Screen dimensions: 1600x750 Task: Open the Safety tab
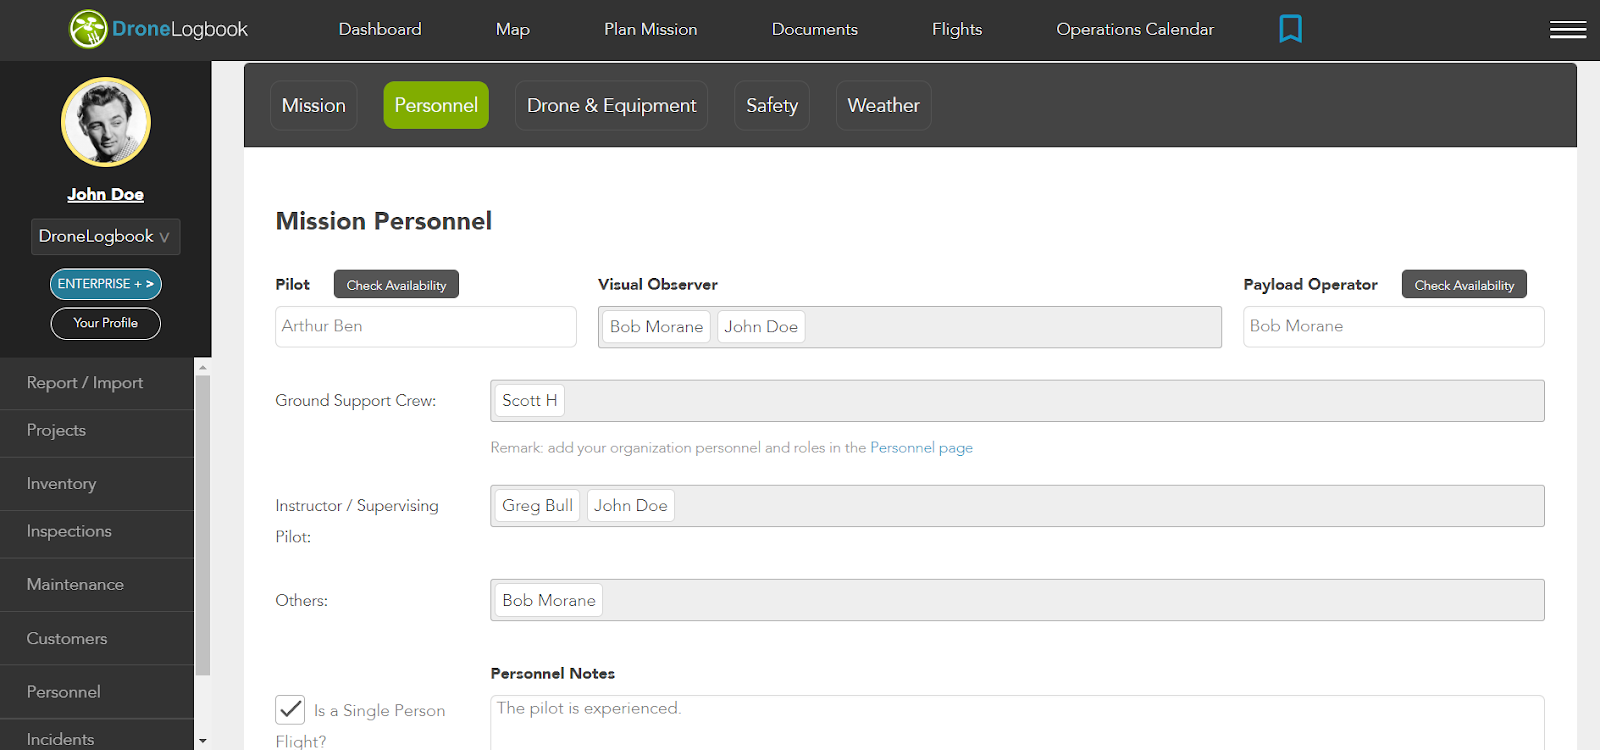(x=772, y=105)
